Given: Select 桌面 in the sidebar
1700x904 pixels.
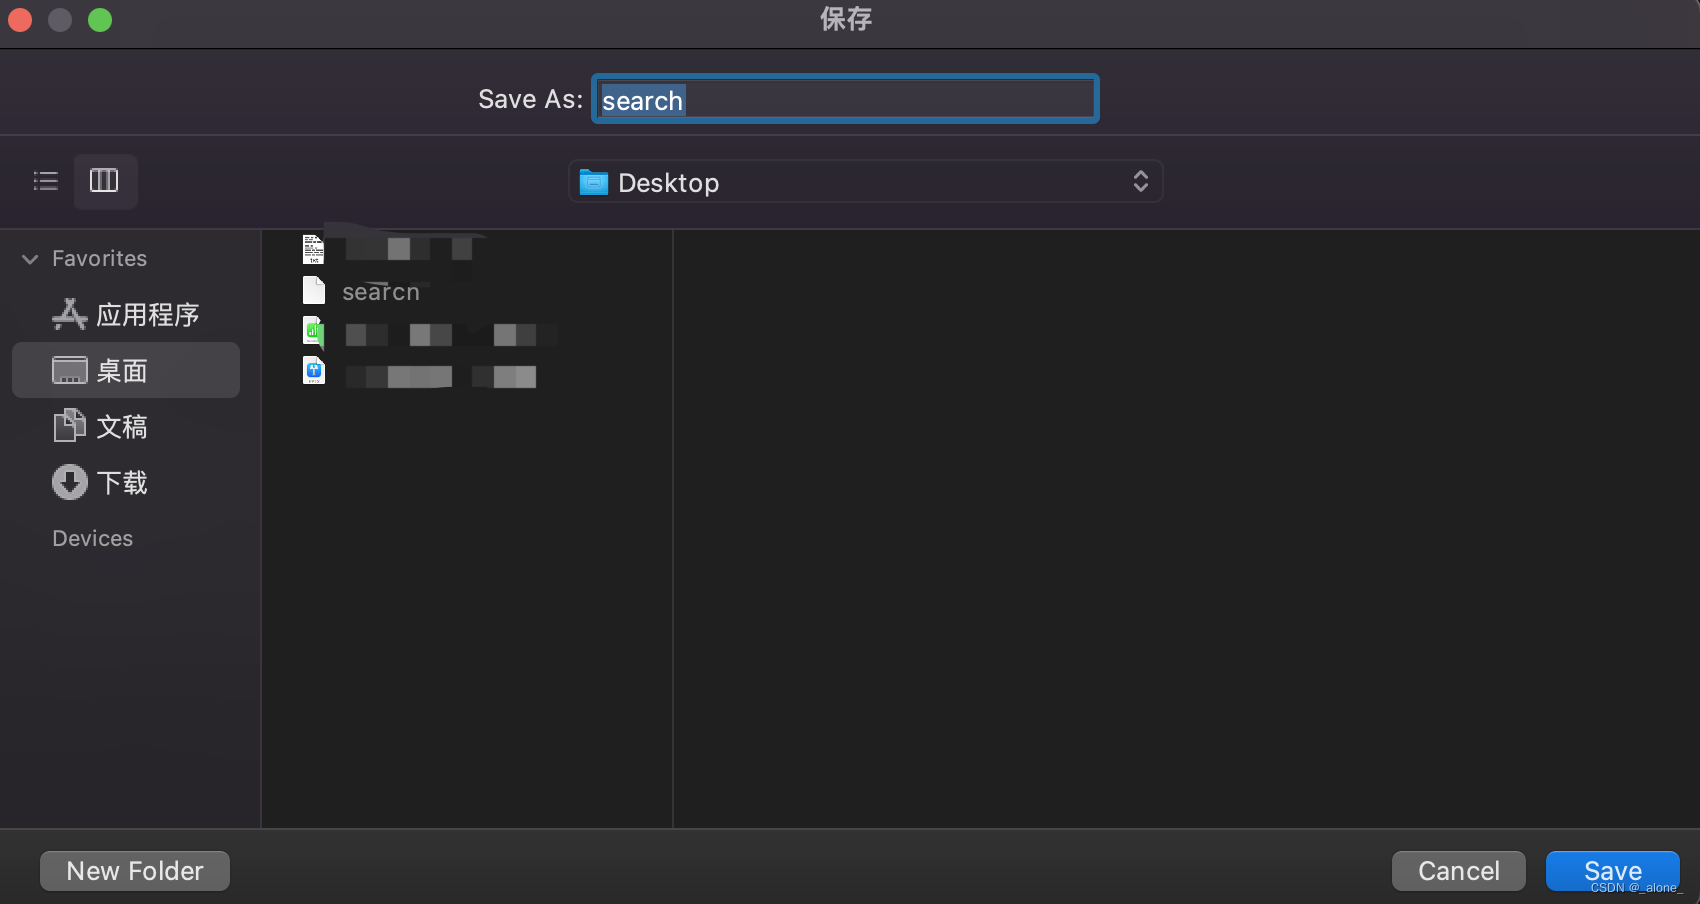Looking at the screenshot, I should click(126, 371).
